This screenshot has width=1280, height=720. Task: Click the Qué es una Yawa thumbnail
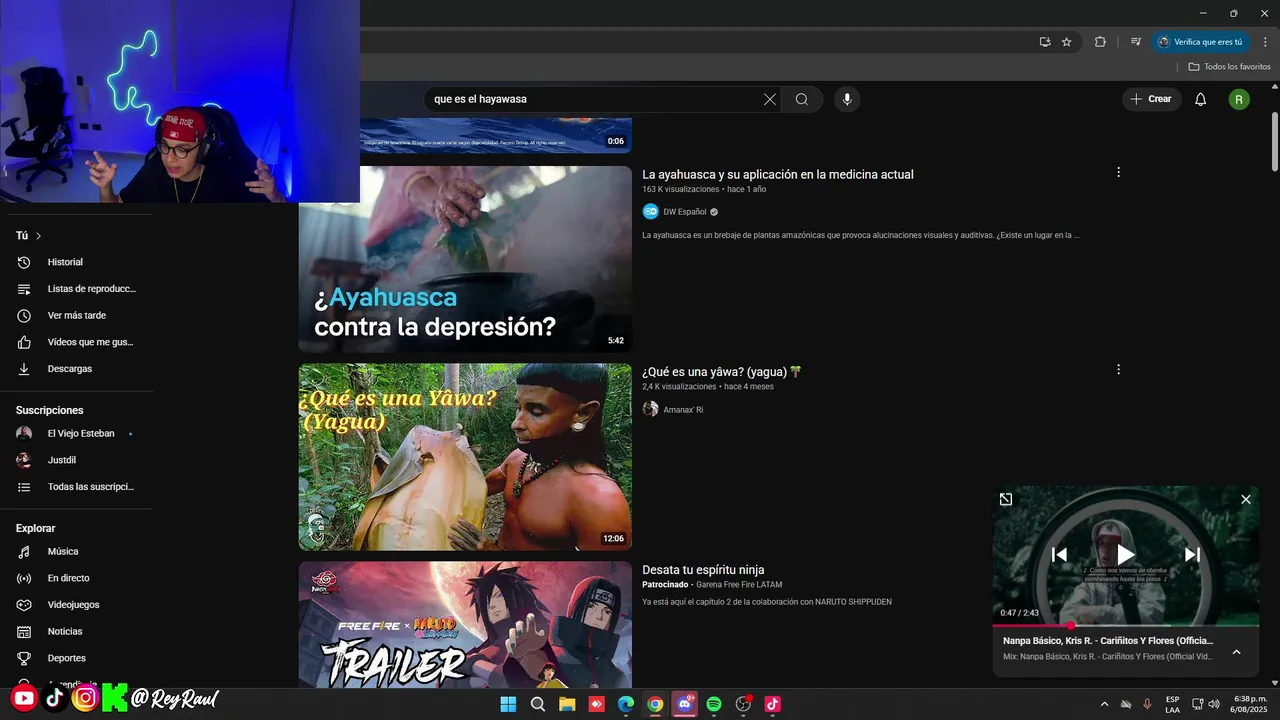pyautogui.click(x=465, y=457)
